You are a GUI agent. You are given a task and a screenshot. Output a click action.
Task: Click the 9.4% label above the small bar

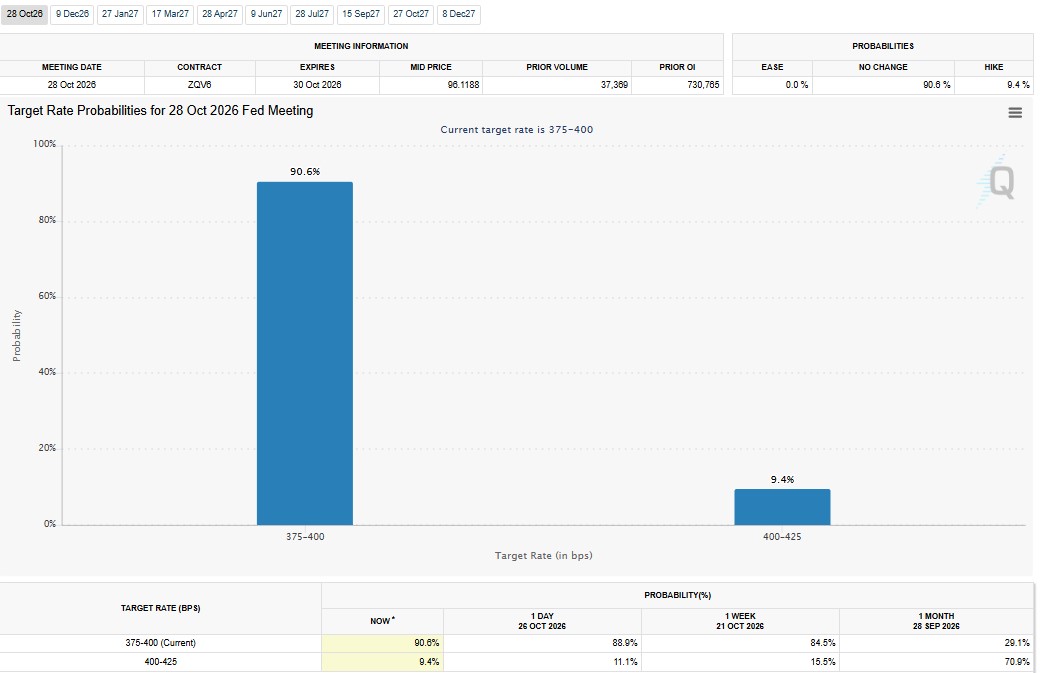(x=782, y=479)
